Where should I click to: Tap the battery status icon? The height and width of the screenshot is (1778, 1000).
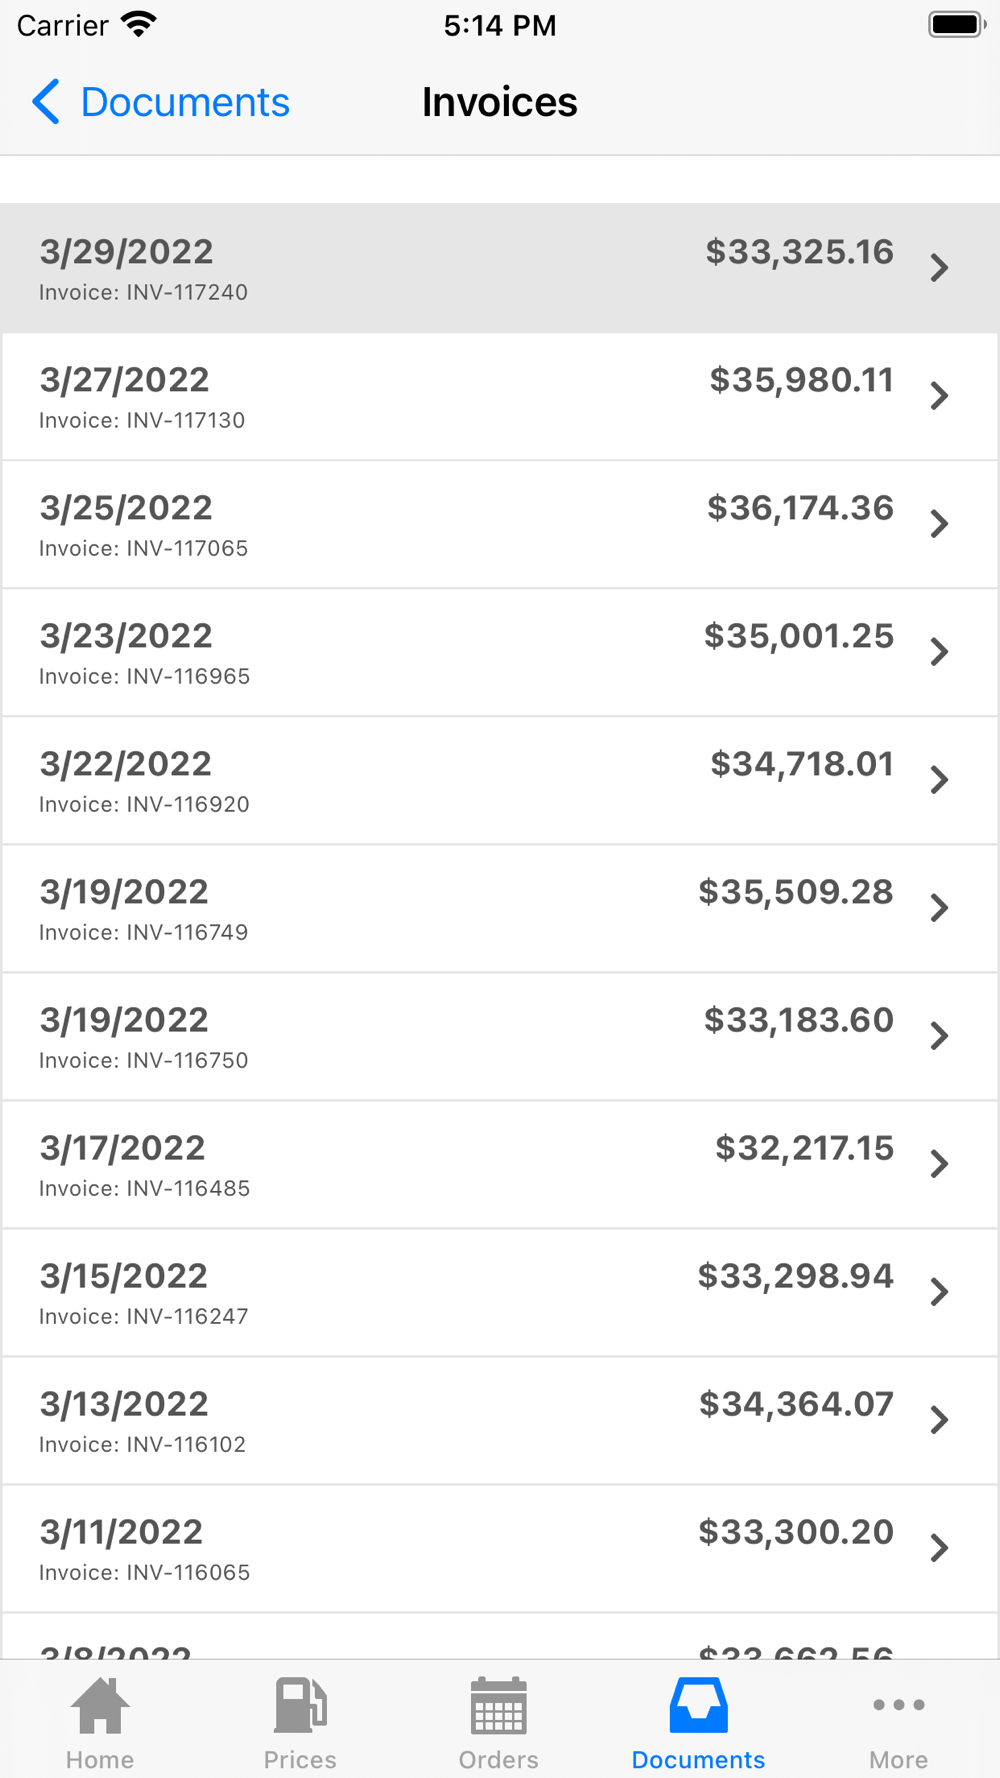click(957, 24)
